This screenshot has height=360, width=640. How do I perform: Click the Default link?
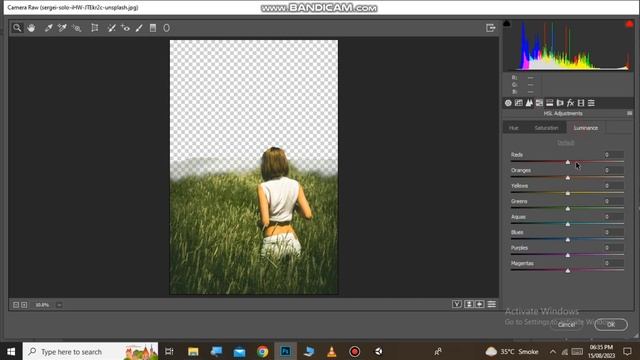(566, 142)
